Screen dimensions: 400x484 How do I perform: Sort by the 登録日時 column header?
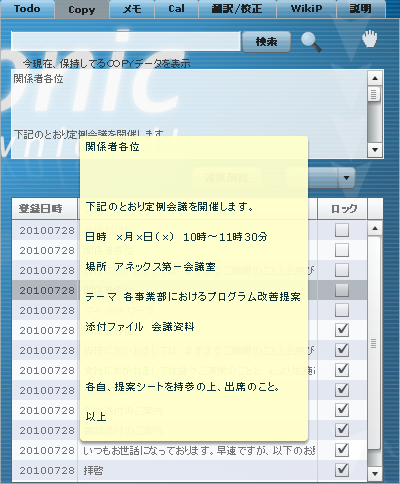(x=45, y=209)
